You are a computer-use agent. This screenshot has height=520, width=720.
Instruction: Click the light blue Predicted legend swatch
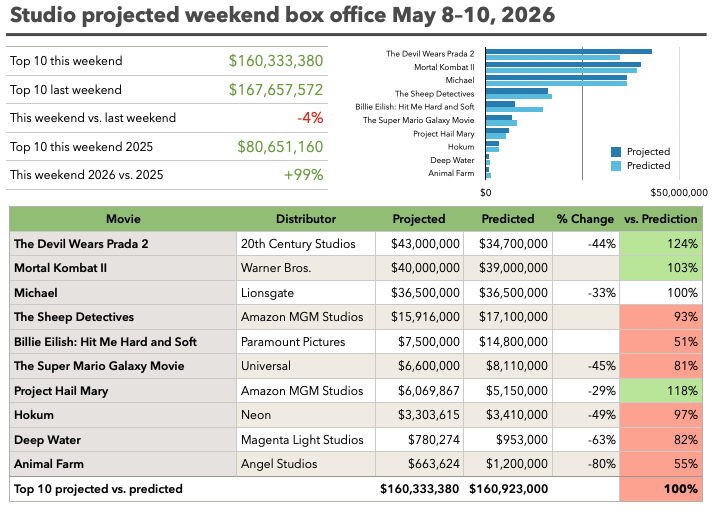coord(616,166)
